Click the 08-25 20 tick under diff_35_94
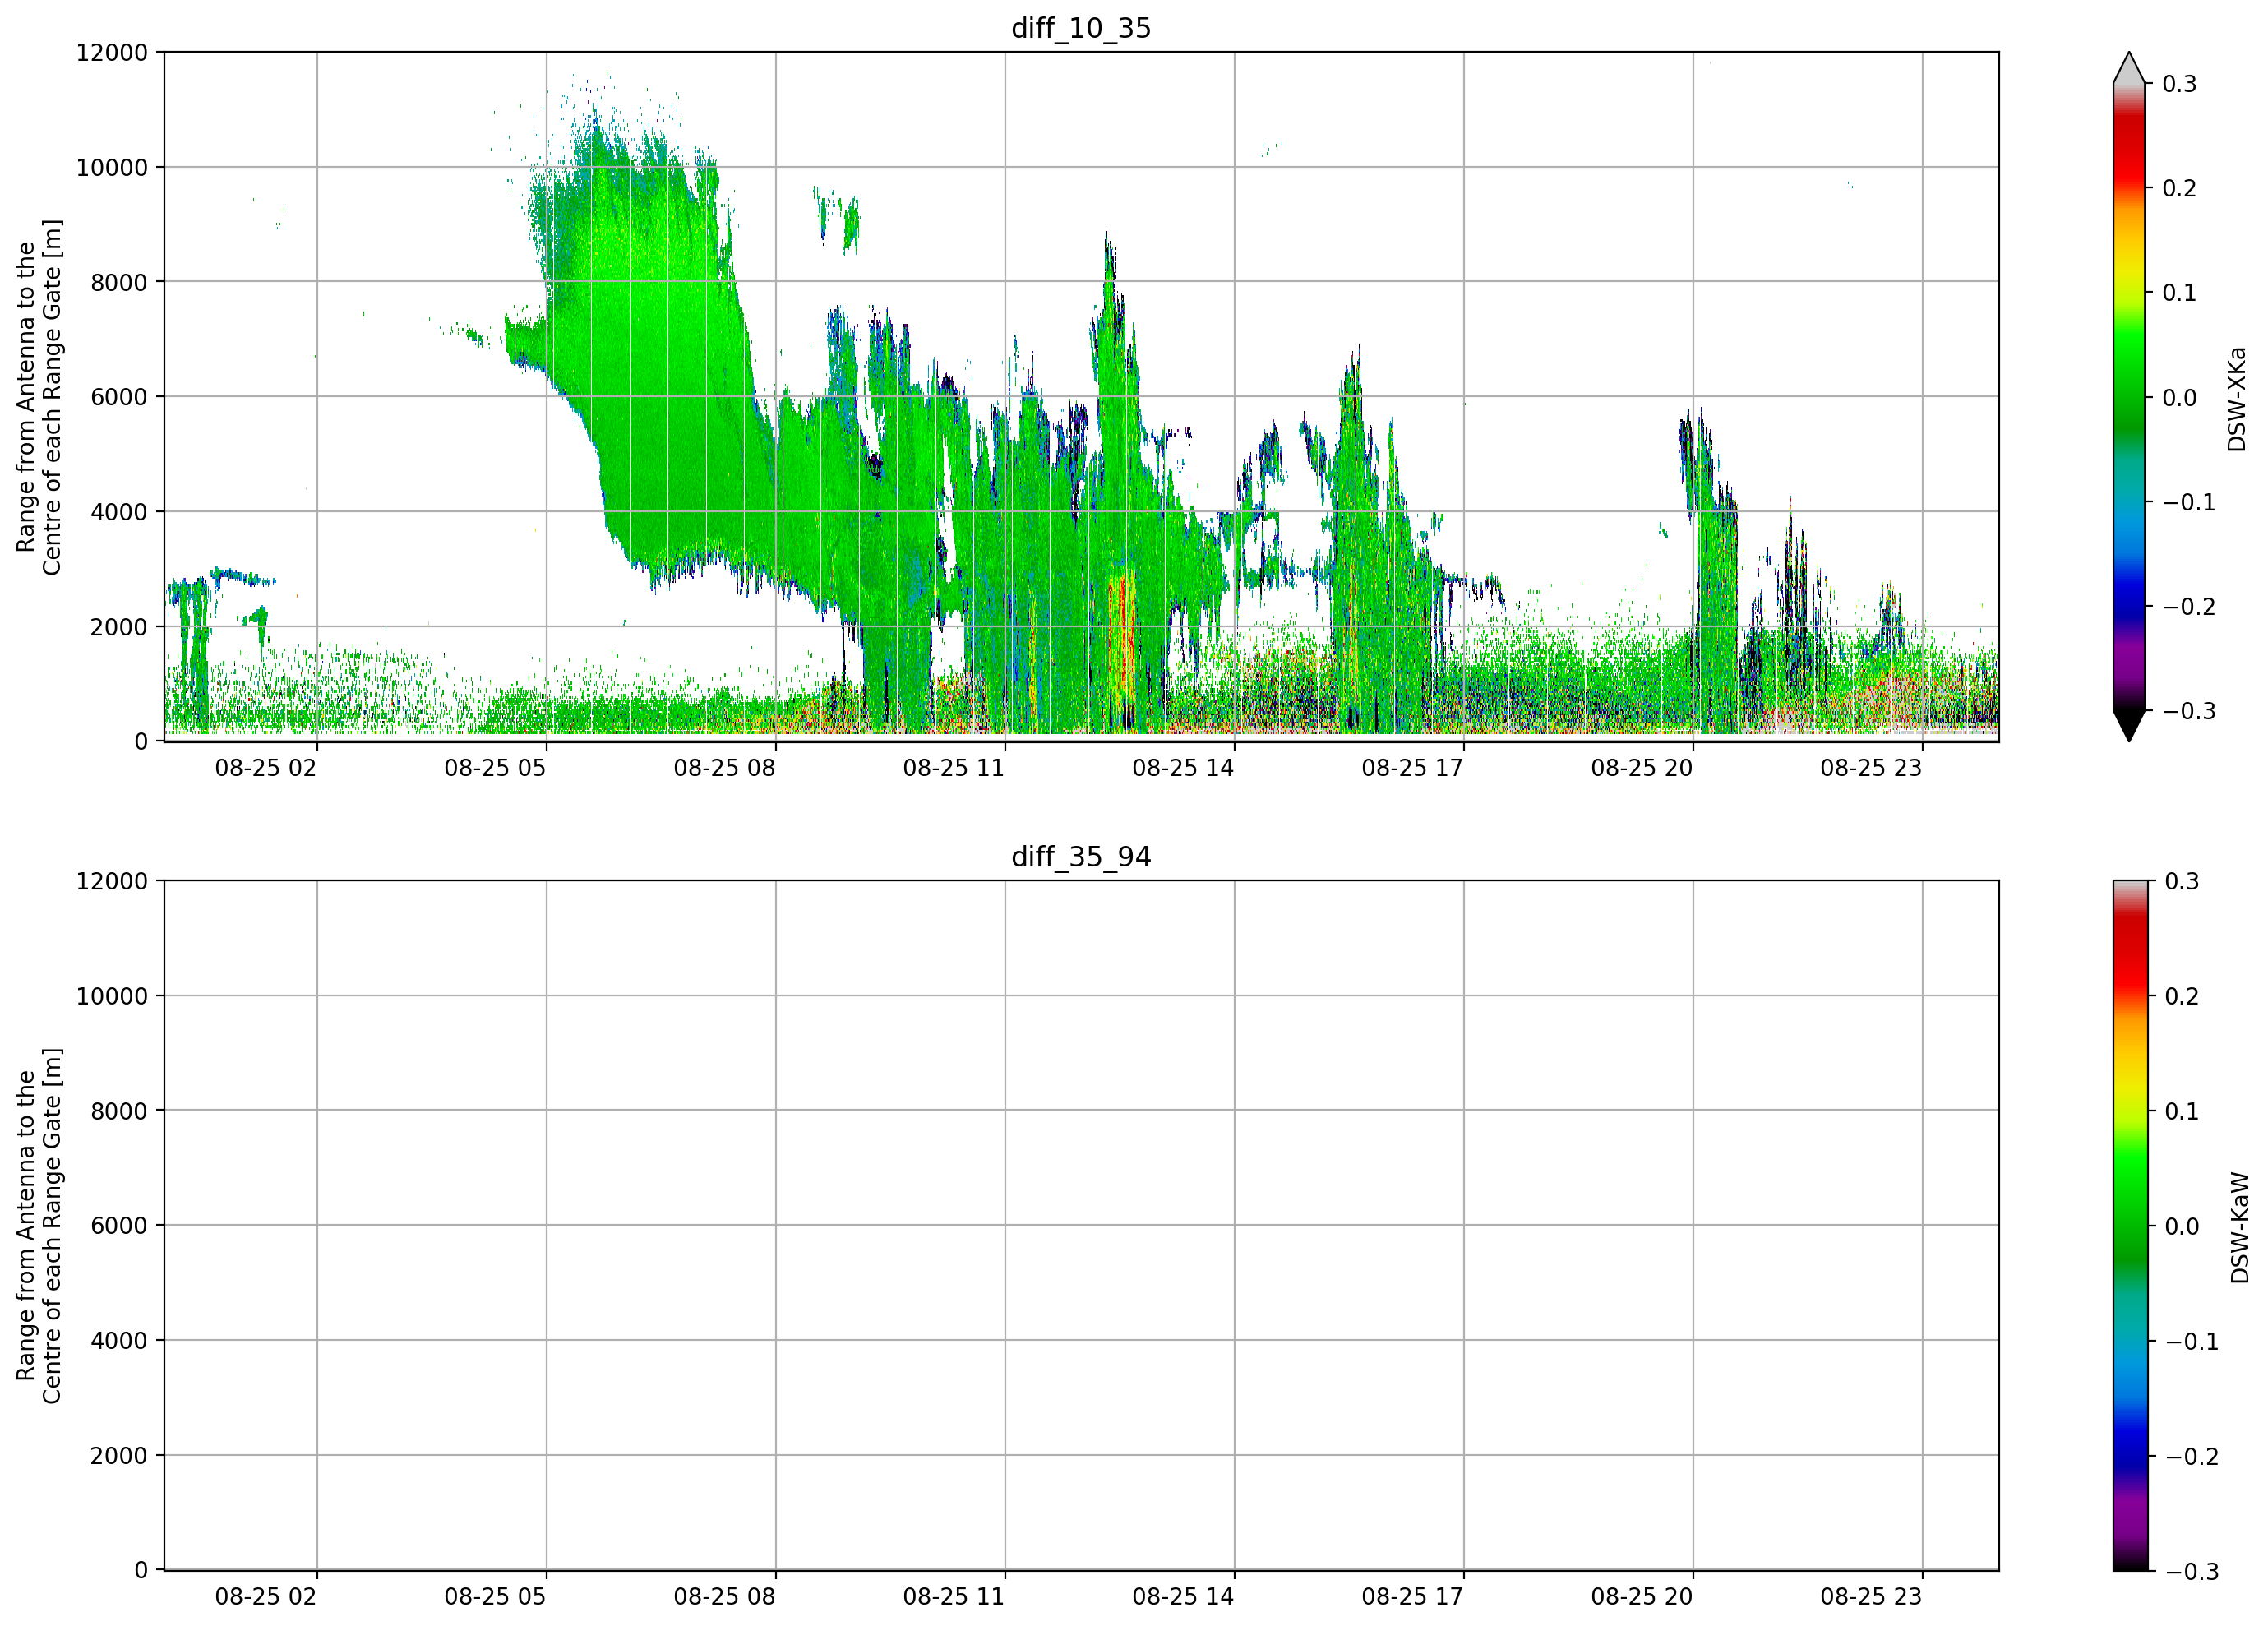The height and width of the screenshot is (1626, 2268). pyautogui.click(x=1642, y=1597)
